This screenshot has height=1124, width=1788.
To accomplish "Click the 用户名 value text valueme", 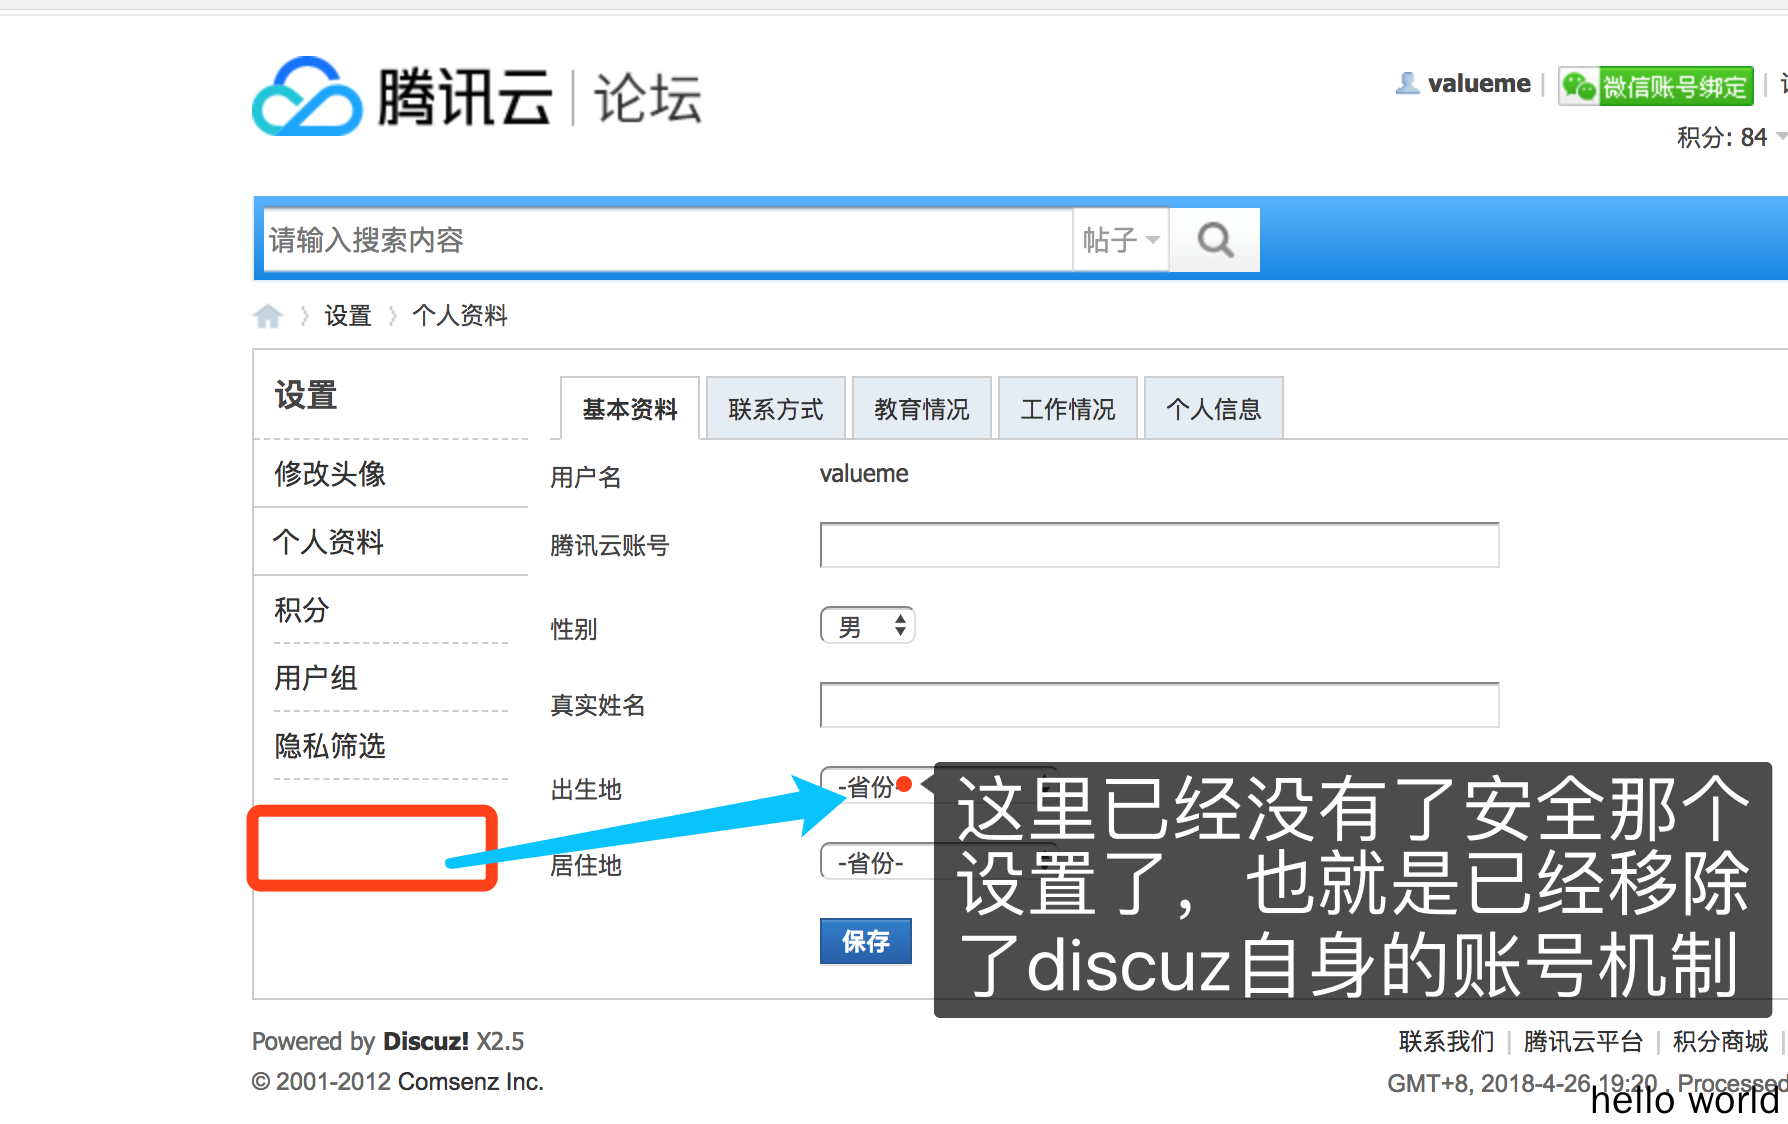I will [x=864, y=474].
